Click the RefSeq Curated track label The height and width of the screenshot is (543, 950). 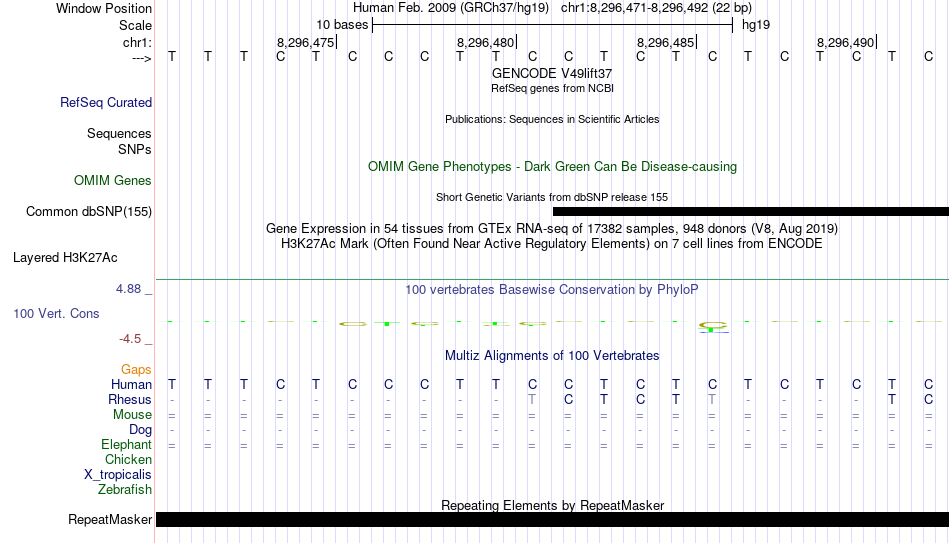click(105, 102)
